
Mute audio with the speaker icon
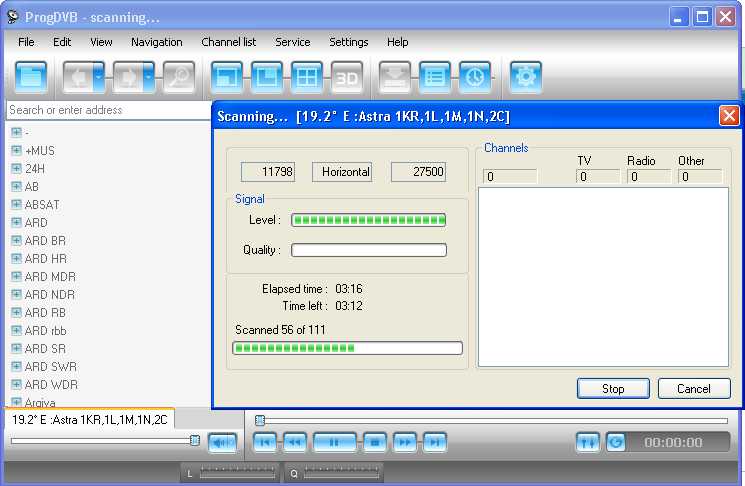[x=222, y=443]
